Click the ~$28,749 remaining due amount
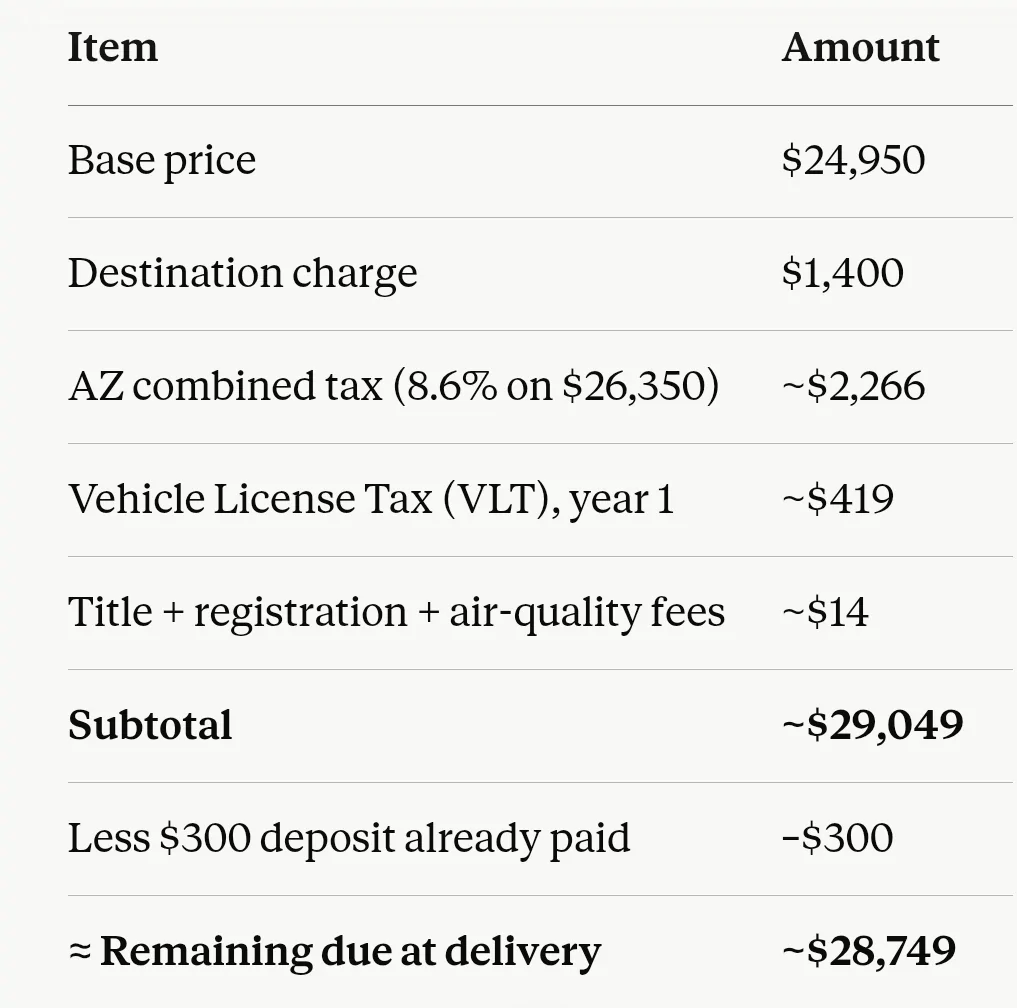This screenshot has height=1008, width=1017. point(869,952)
